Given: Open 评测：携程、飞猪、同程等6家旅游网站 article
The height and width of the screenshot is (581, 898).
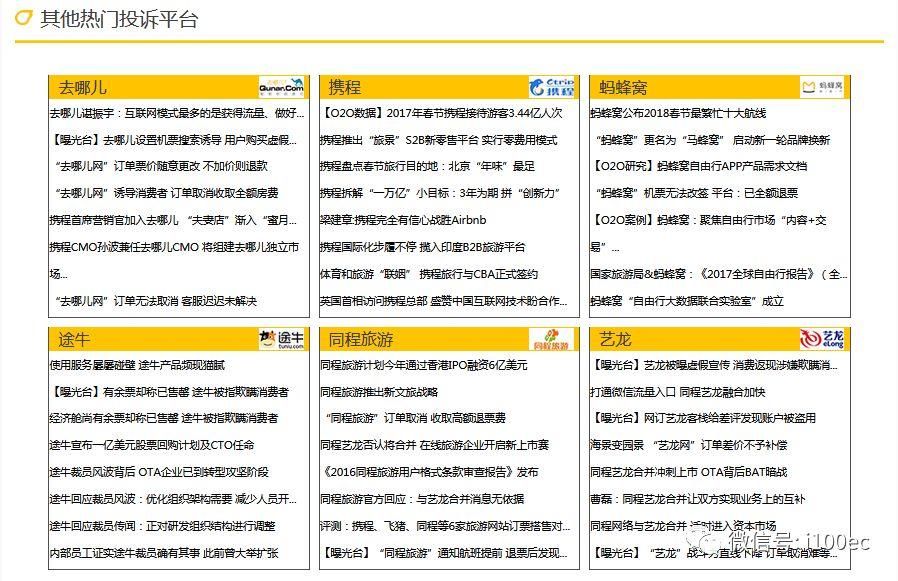Looking at the screenshot, I should [445, 526].
